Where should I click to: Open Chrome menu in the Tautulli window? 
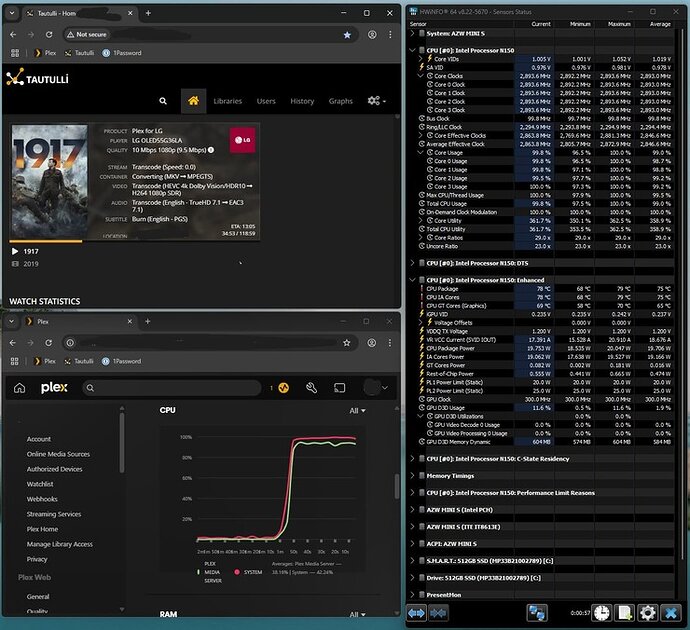(390, 34)
